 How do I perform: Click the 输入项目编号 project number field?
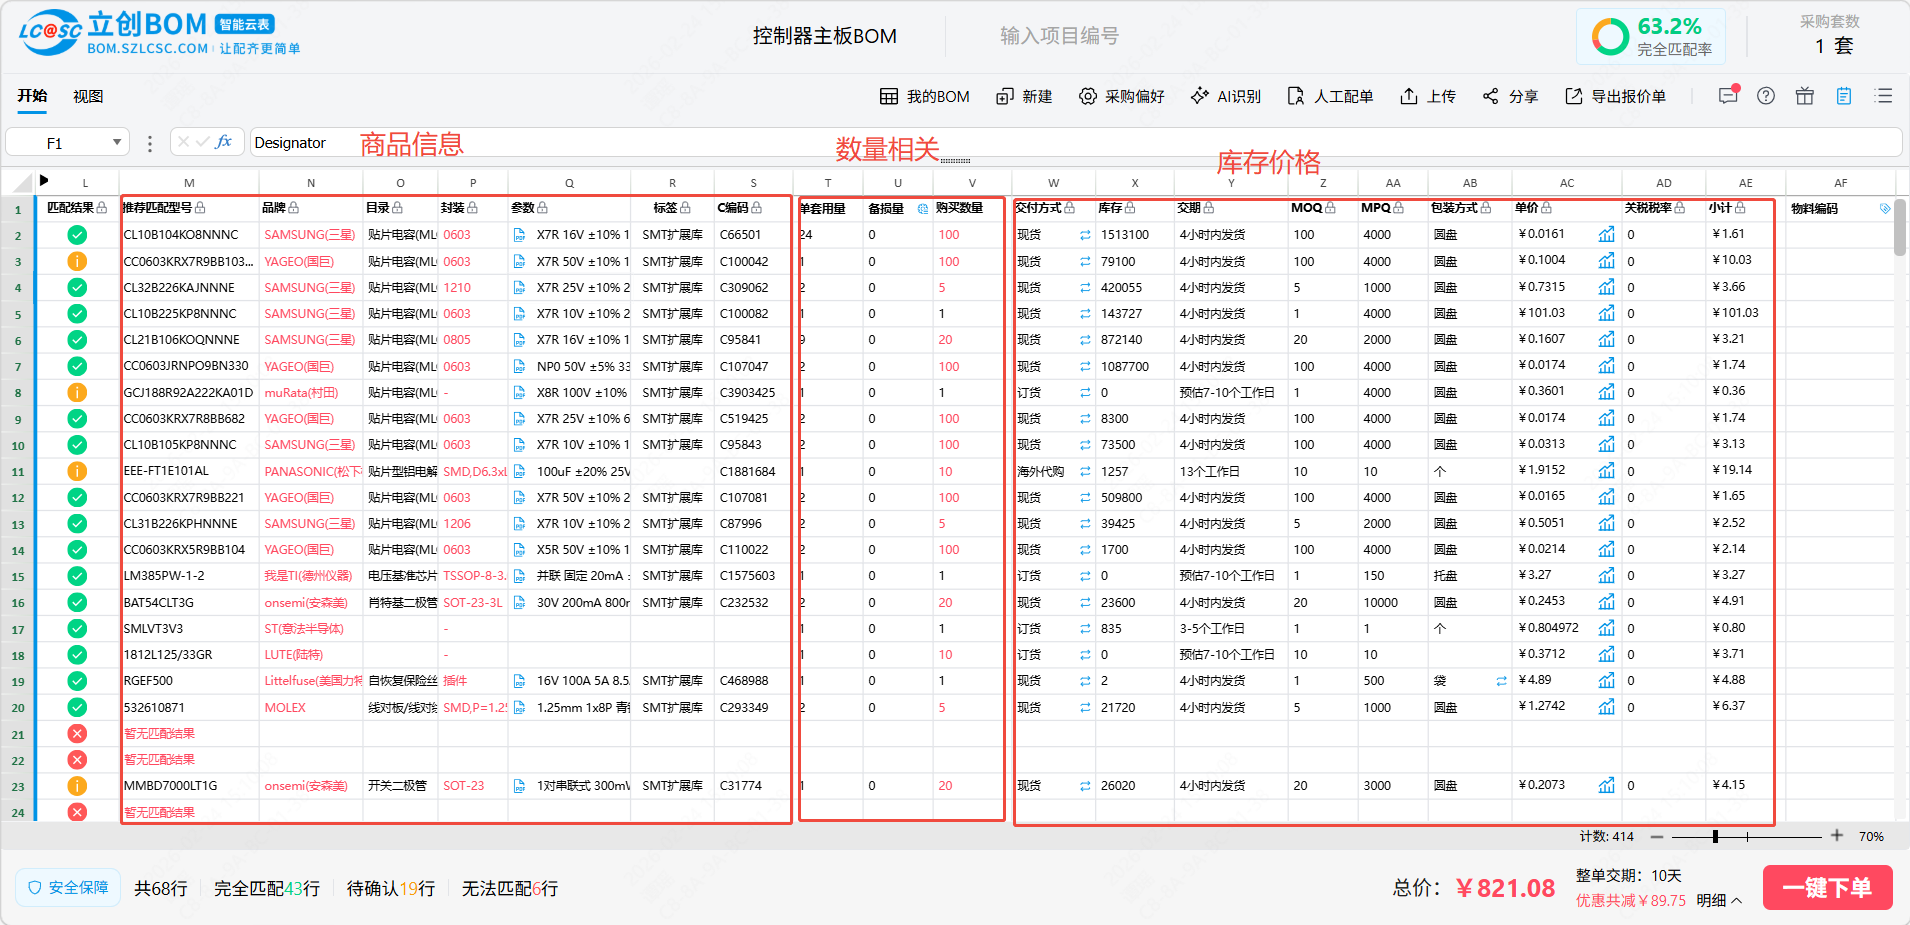(1059, 36)
